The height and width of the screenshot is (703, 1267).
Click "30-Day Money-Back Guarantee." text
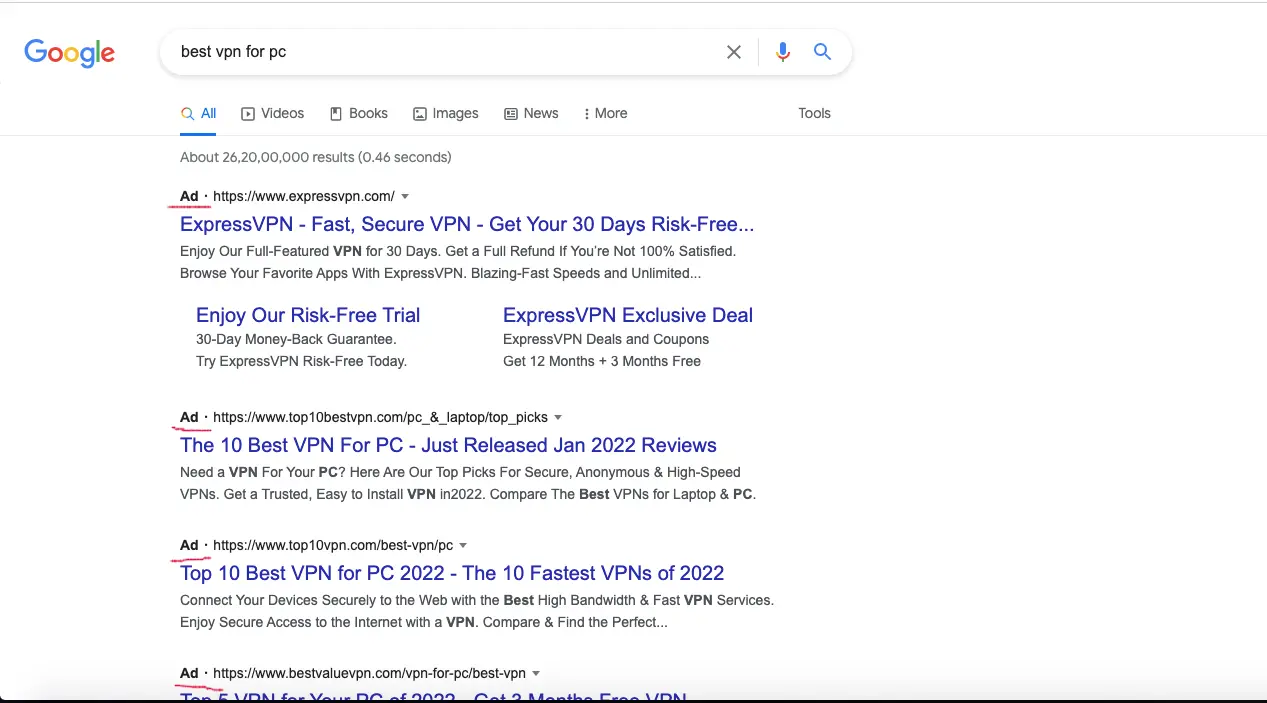(x=296, y=339)
